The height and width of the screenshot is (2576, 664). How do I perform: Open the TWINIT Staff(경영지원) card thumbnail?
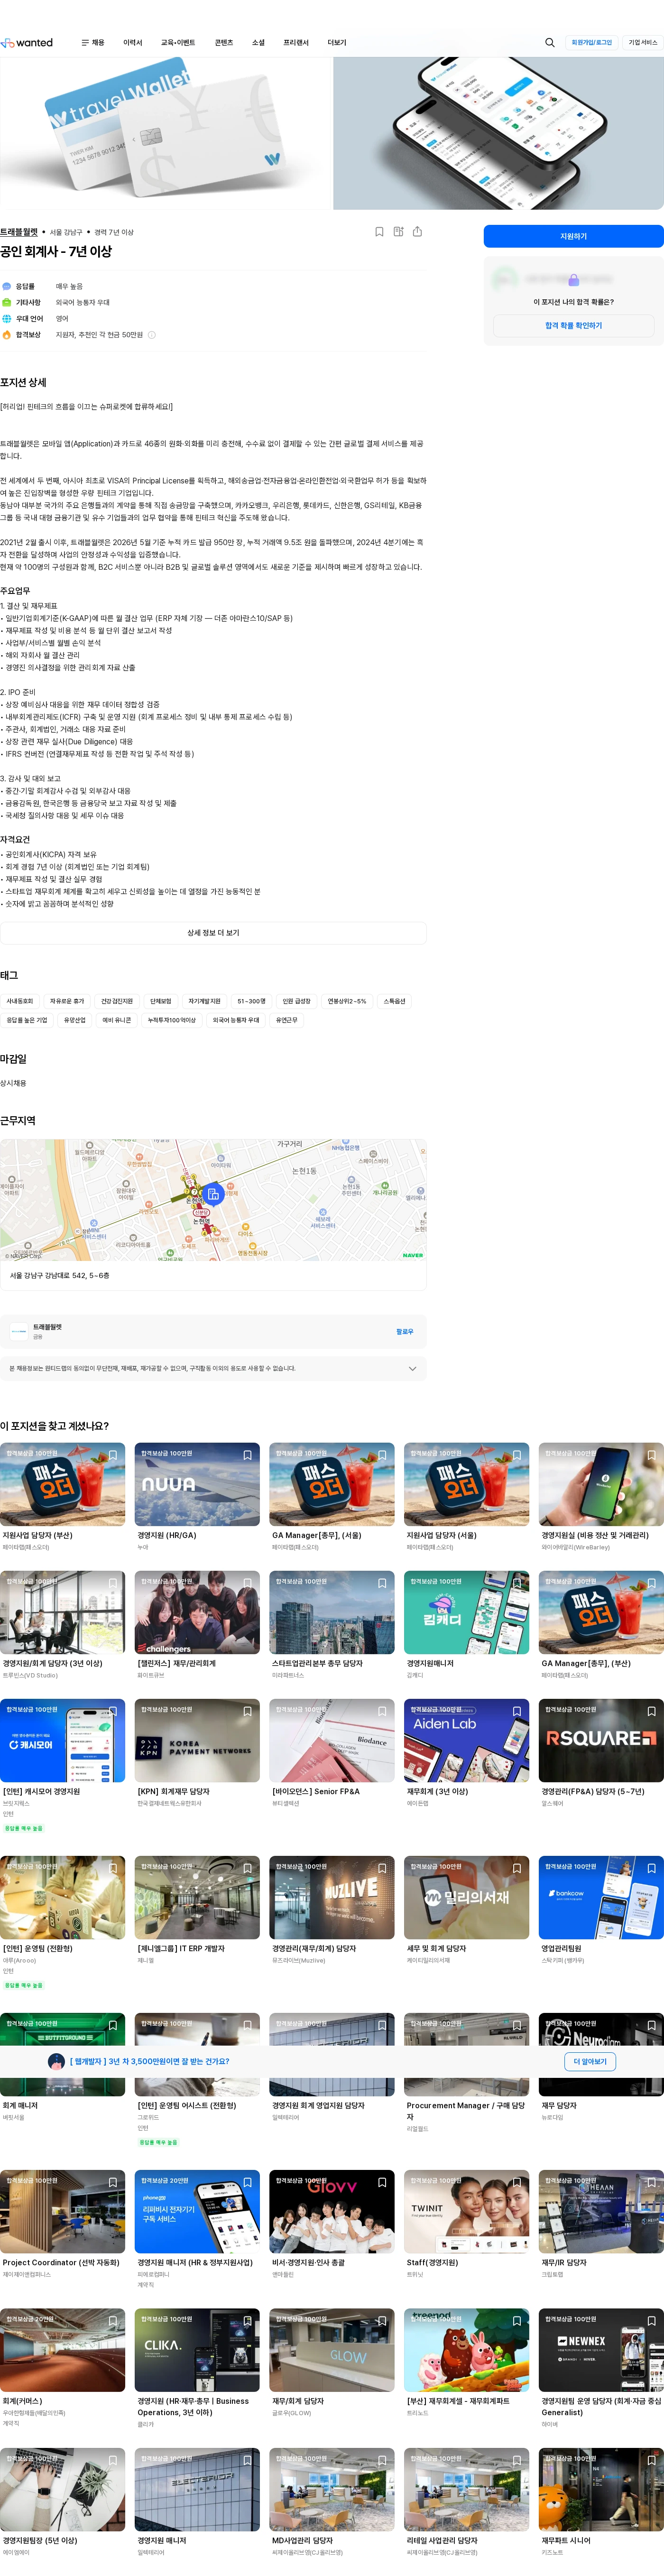point(467,2211)
